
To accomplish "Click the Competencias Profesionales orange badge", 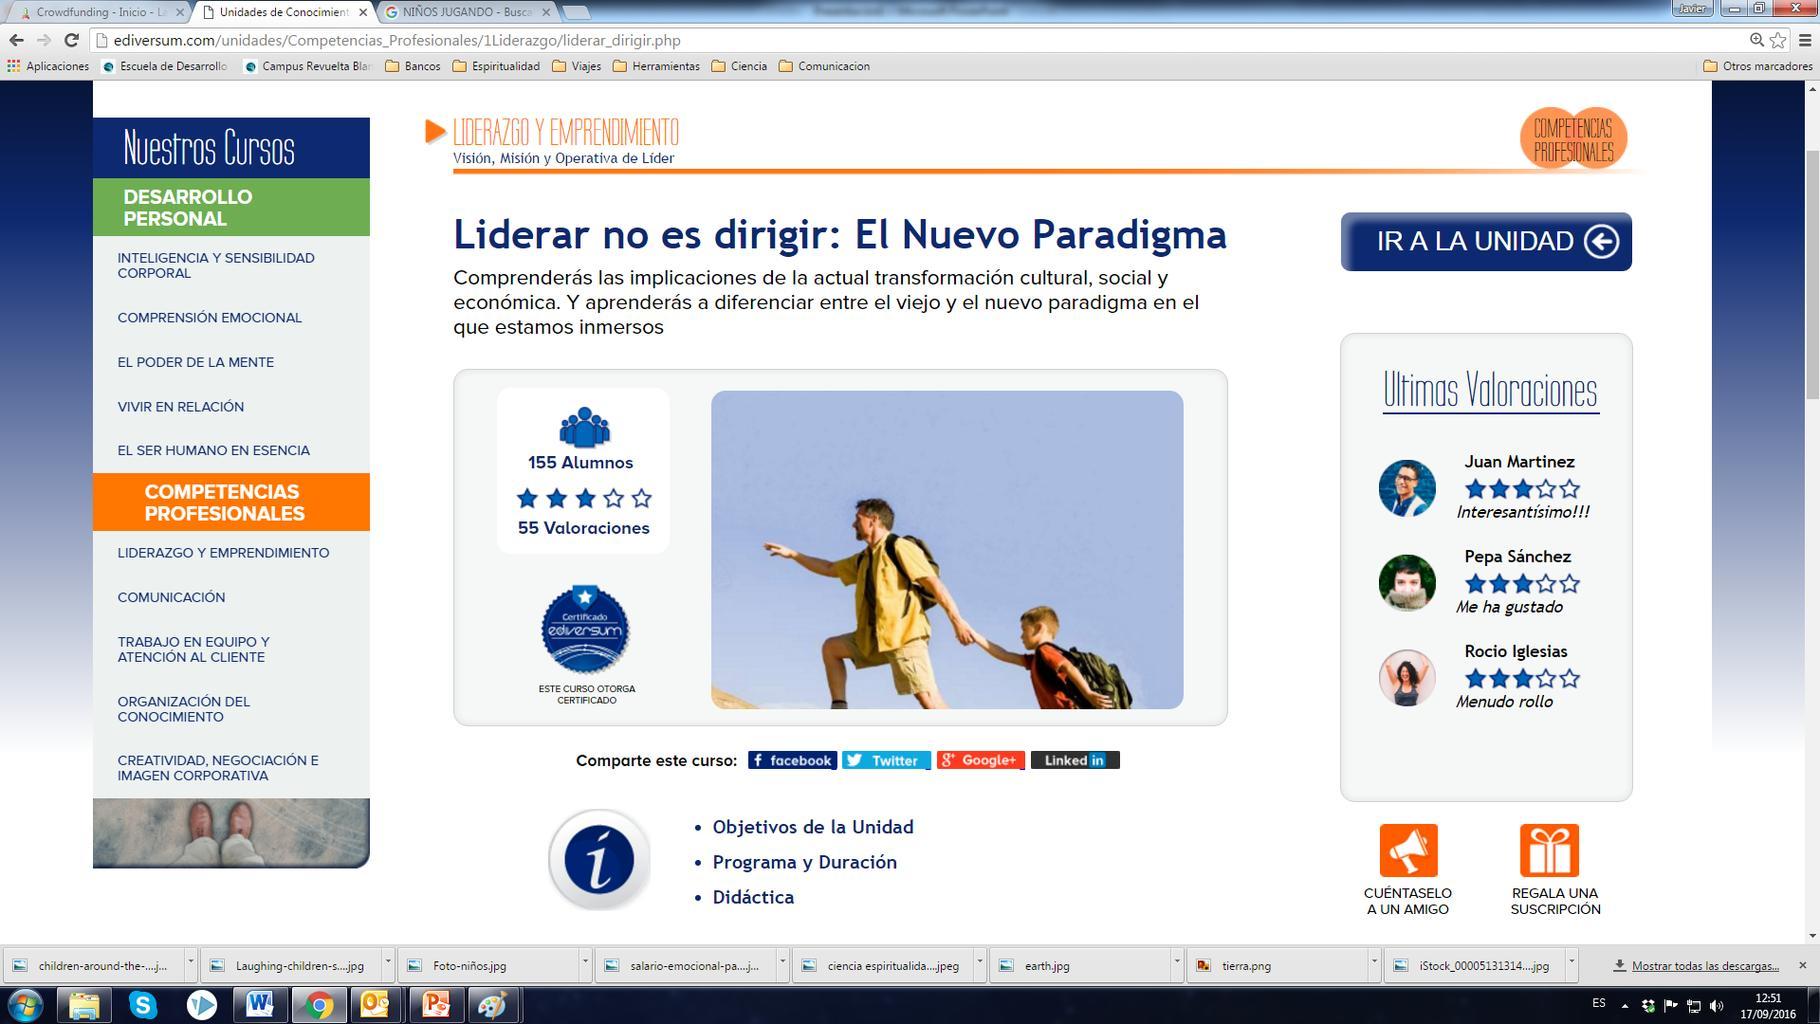I will click(1573, 139).
